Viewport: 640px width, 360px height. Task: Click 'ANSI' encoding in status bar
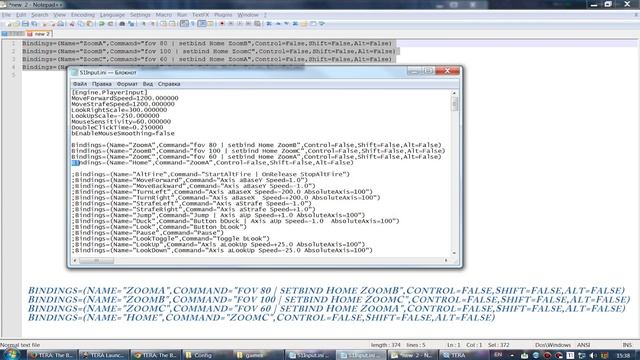point(583,345)
